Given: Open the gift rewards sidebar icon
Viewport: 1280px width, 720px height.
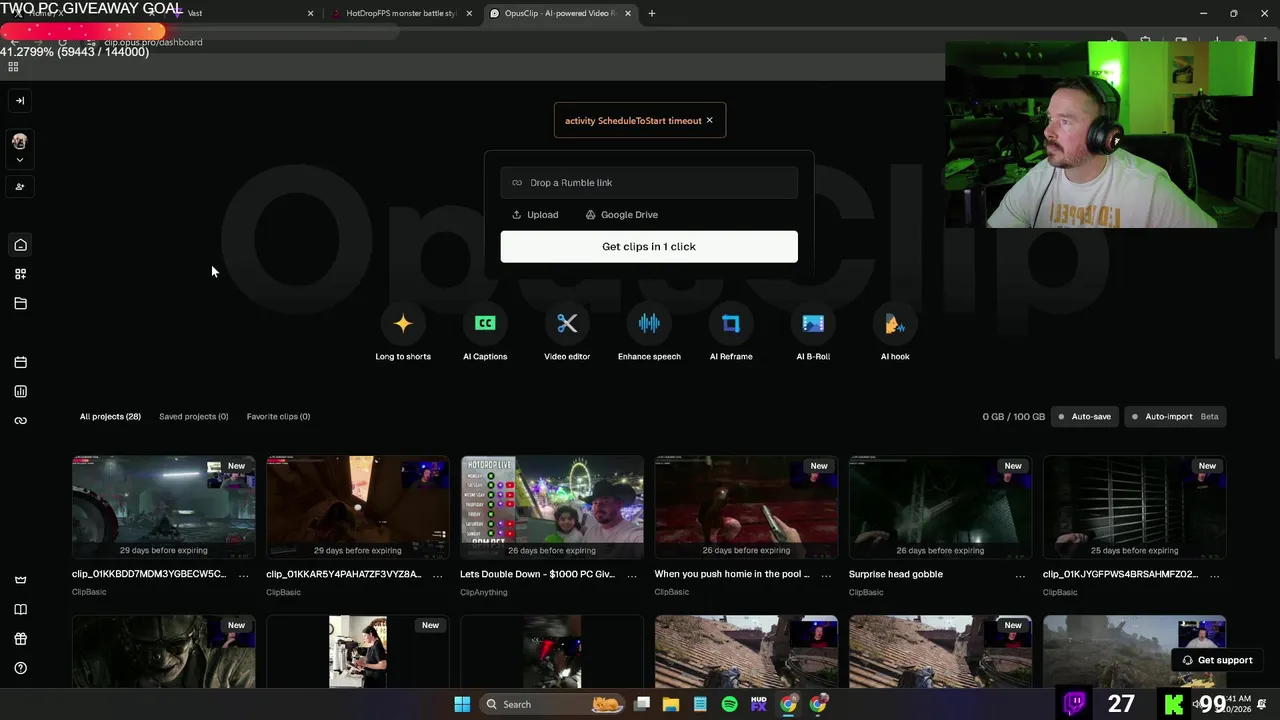Looking at the screenshot, I should pyautogui.click(x=20, y=639).
